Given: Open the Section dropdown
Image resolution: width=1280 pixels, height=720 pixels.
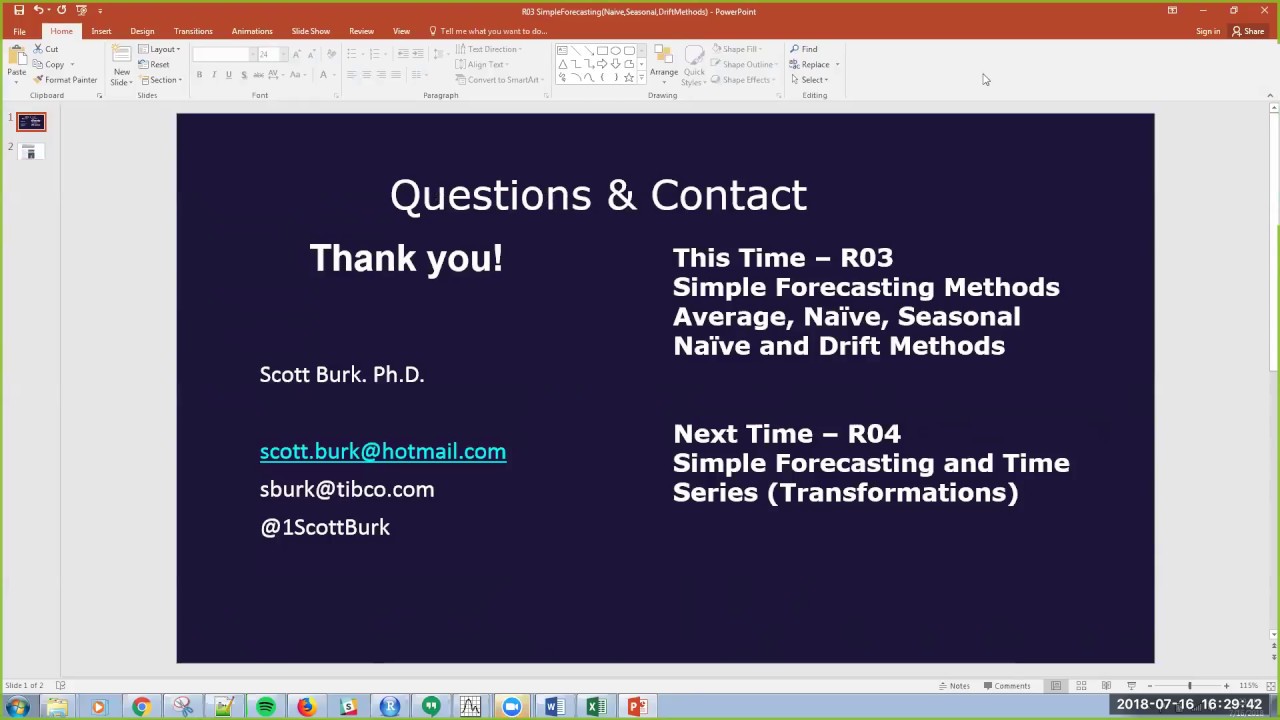Looking at the screenshot, I should tap(160, 80).
